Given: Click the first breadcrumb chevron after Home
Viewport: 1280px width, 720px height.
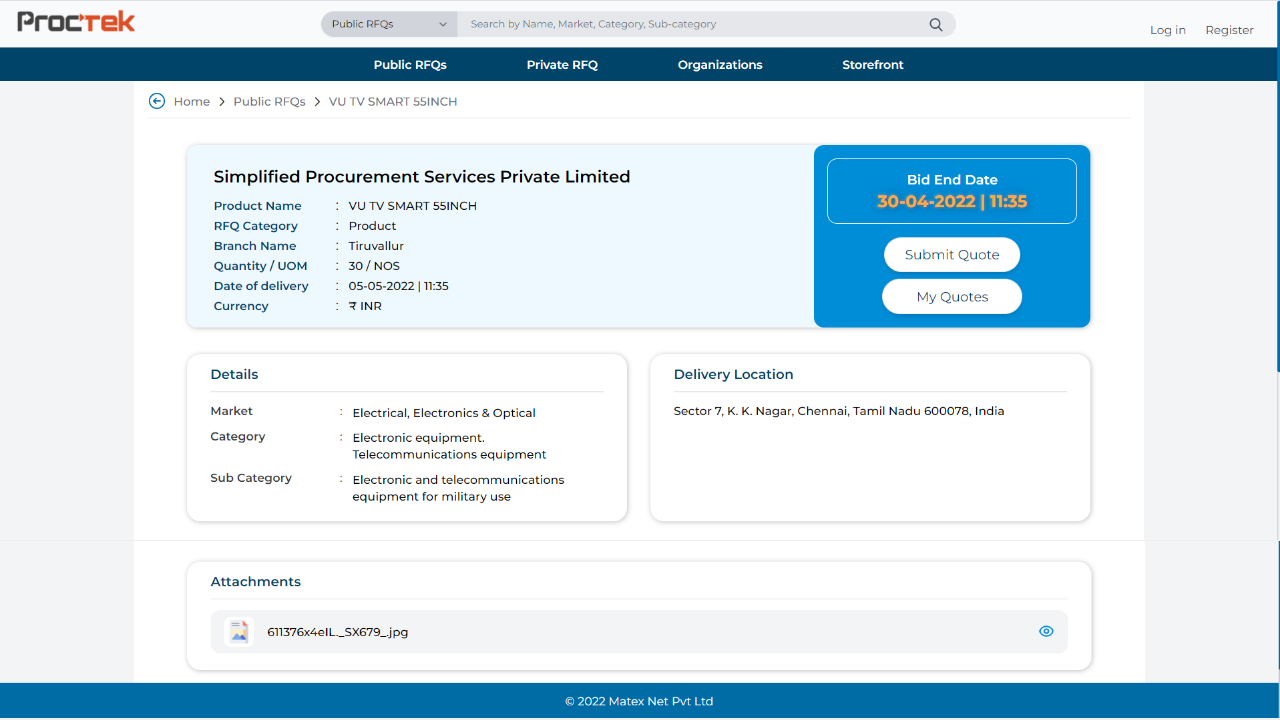Looking at the screenshot, I should (x=222, y=102).
